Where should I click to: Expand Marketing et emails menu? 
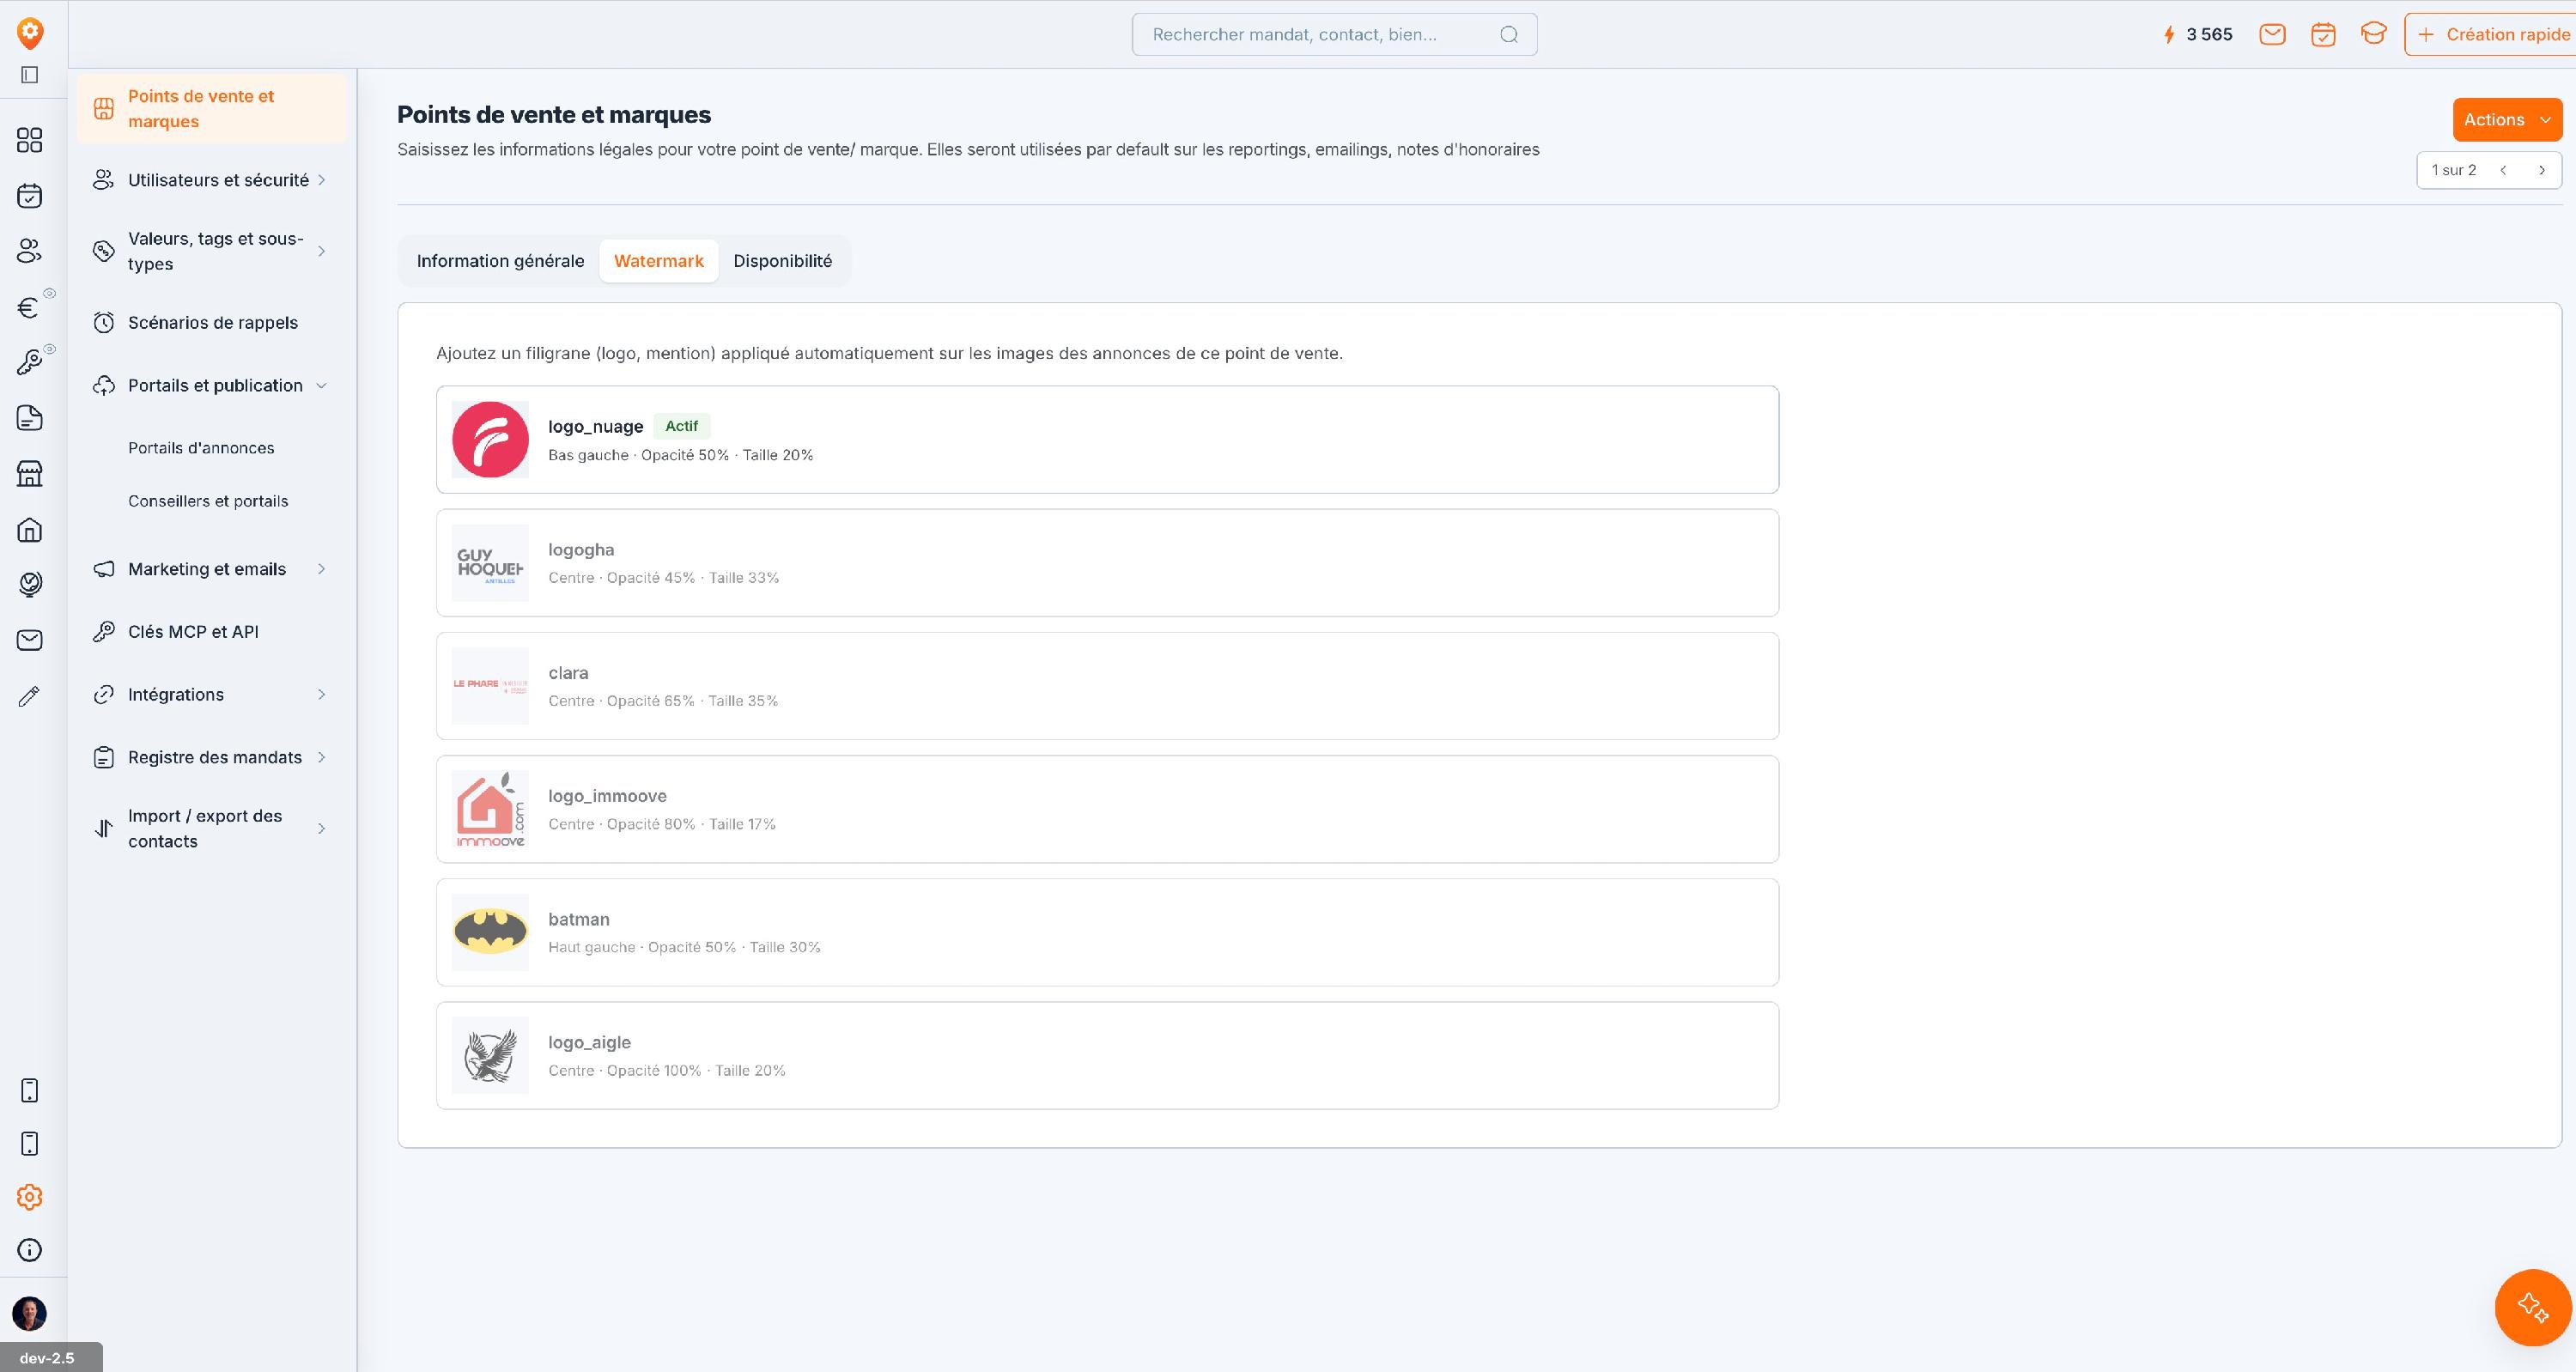click(x=211, y=569)
